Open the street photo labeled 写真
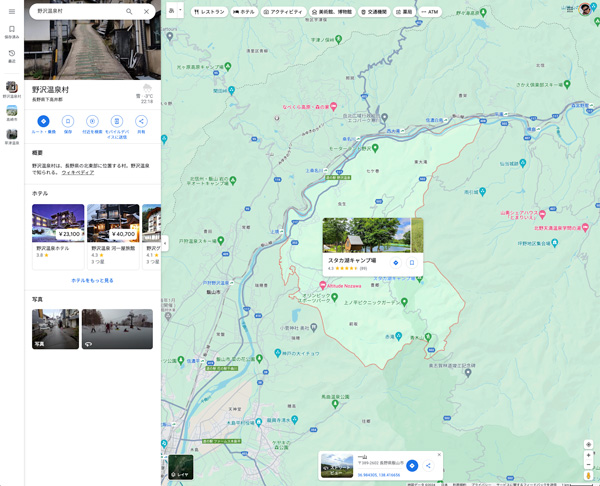The width and height of the screenshot is (600, 486). (55, 329)
